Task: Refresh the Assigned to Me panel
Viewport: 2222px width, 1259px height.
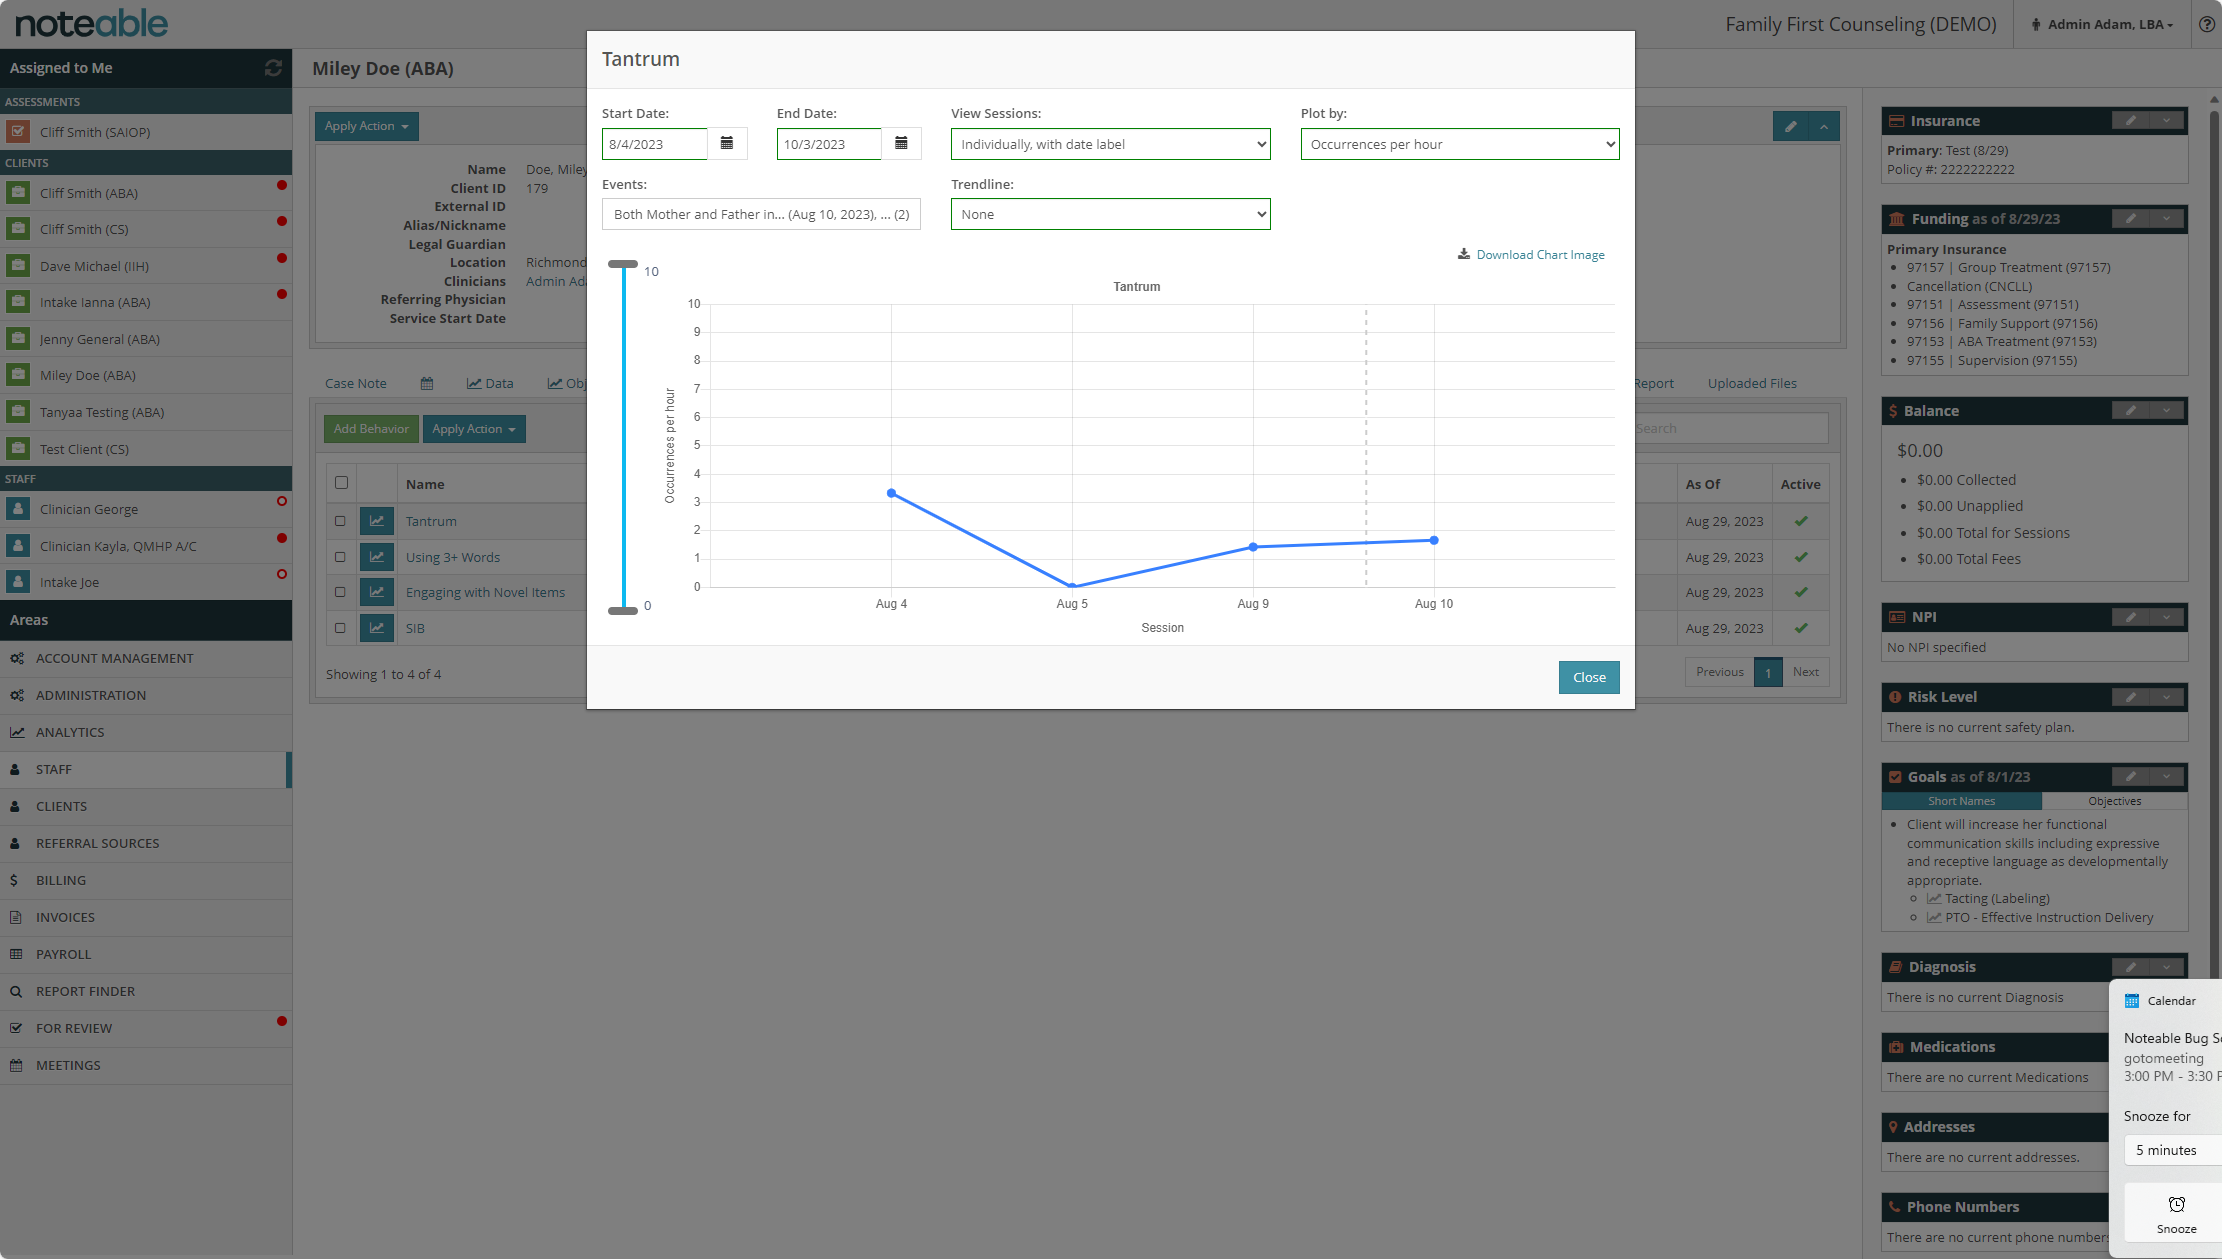Action: tap(273, 68)
